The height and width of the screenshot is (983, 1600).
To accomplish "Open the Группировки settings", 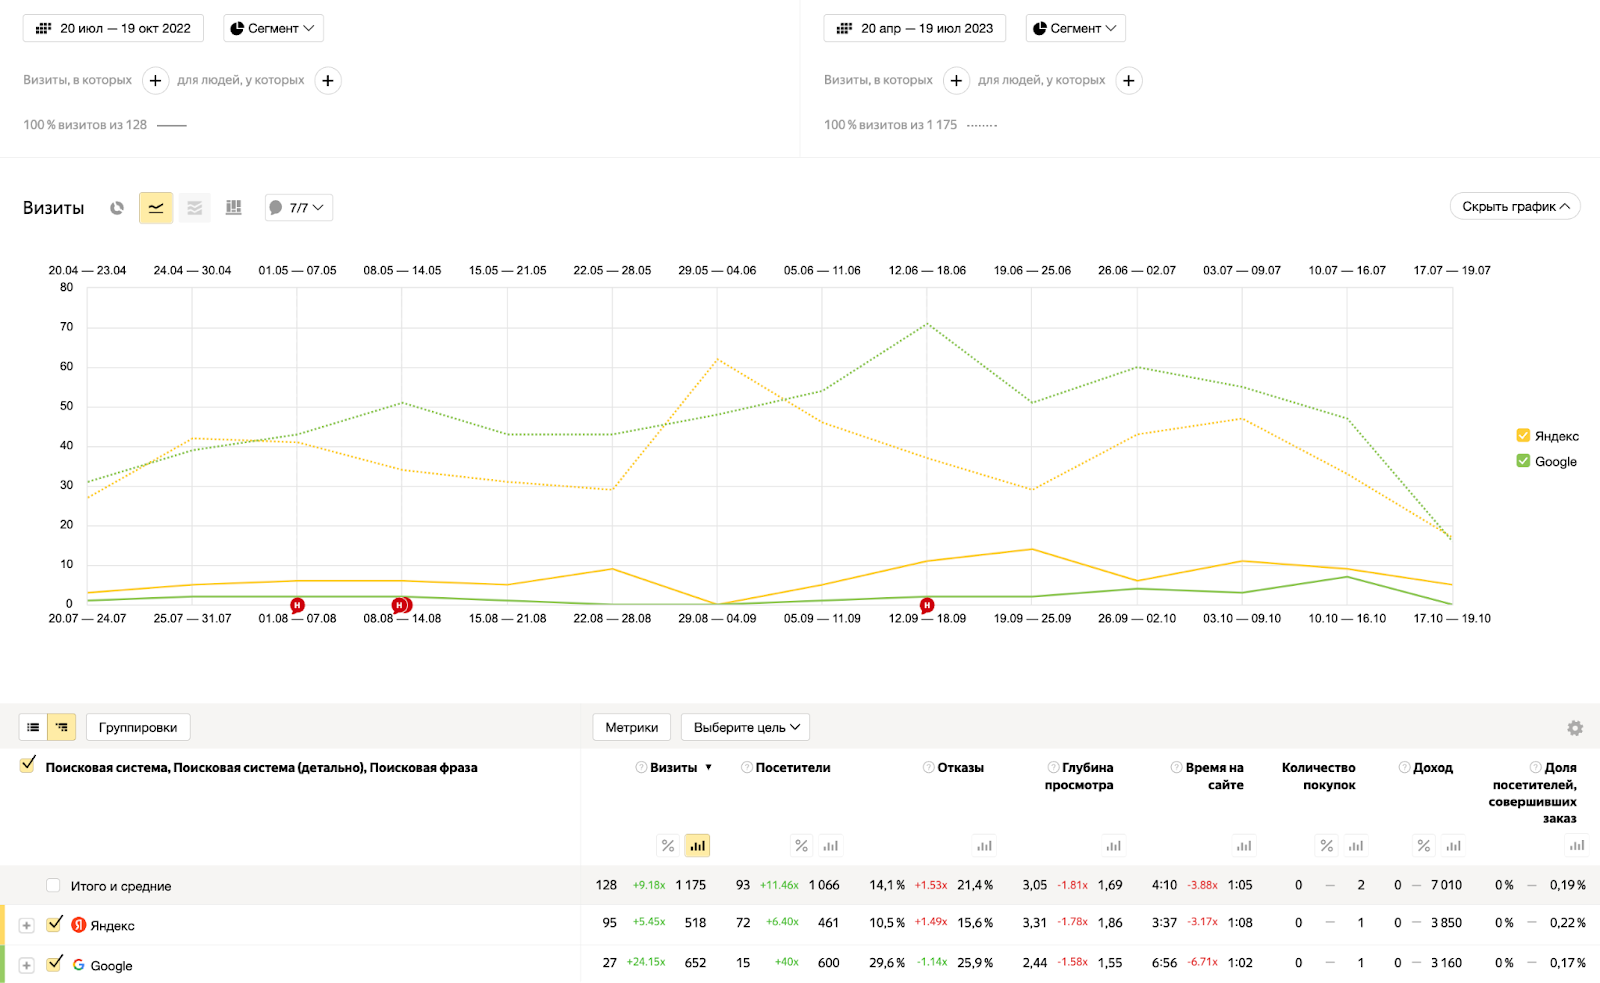I will pyautogui.click(x=138, y=727).
